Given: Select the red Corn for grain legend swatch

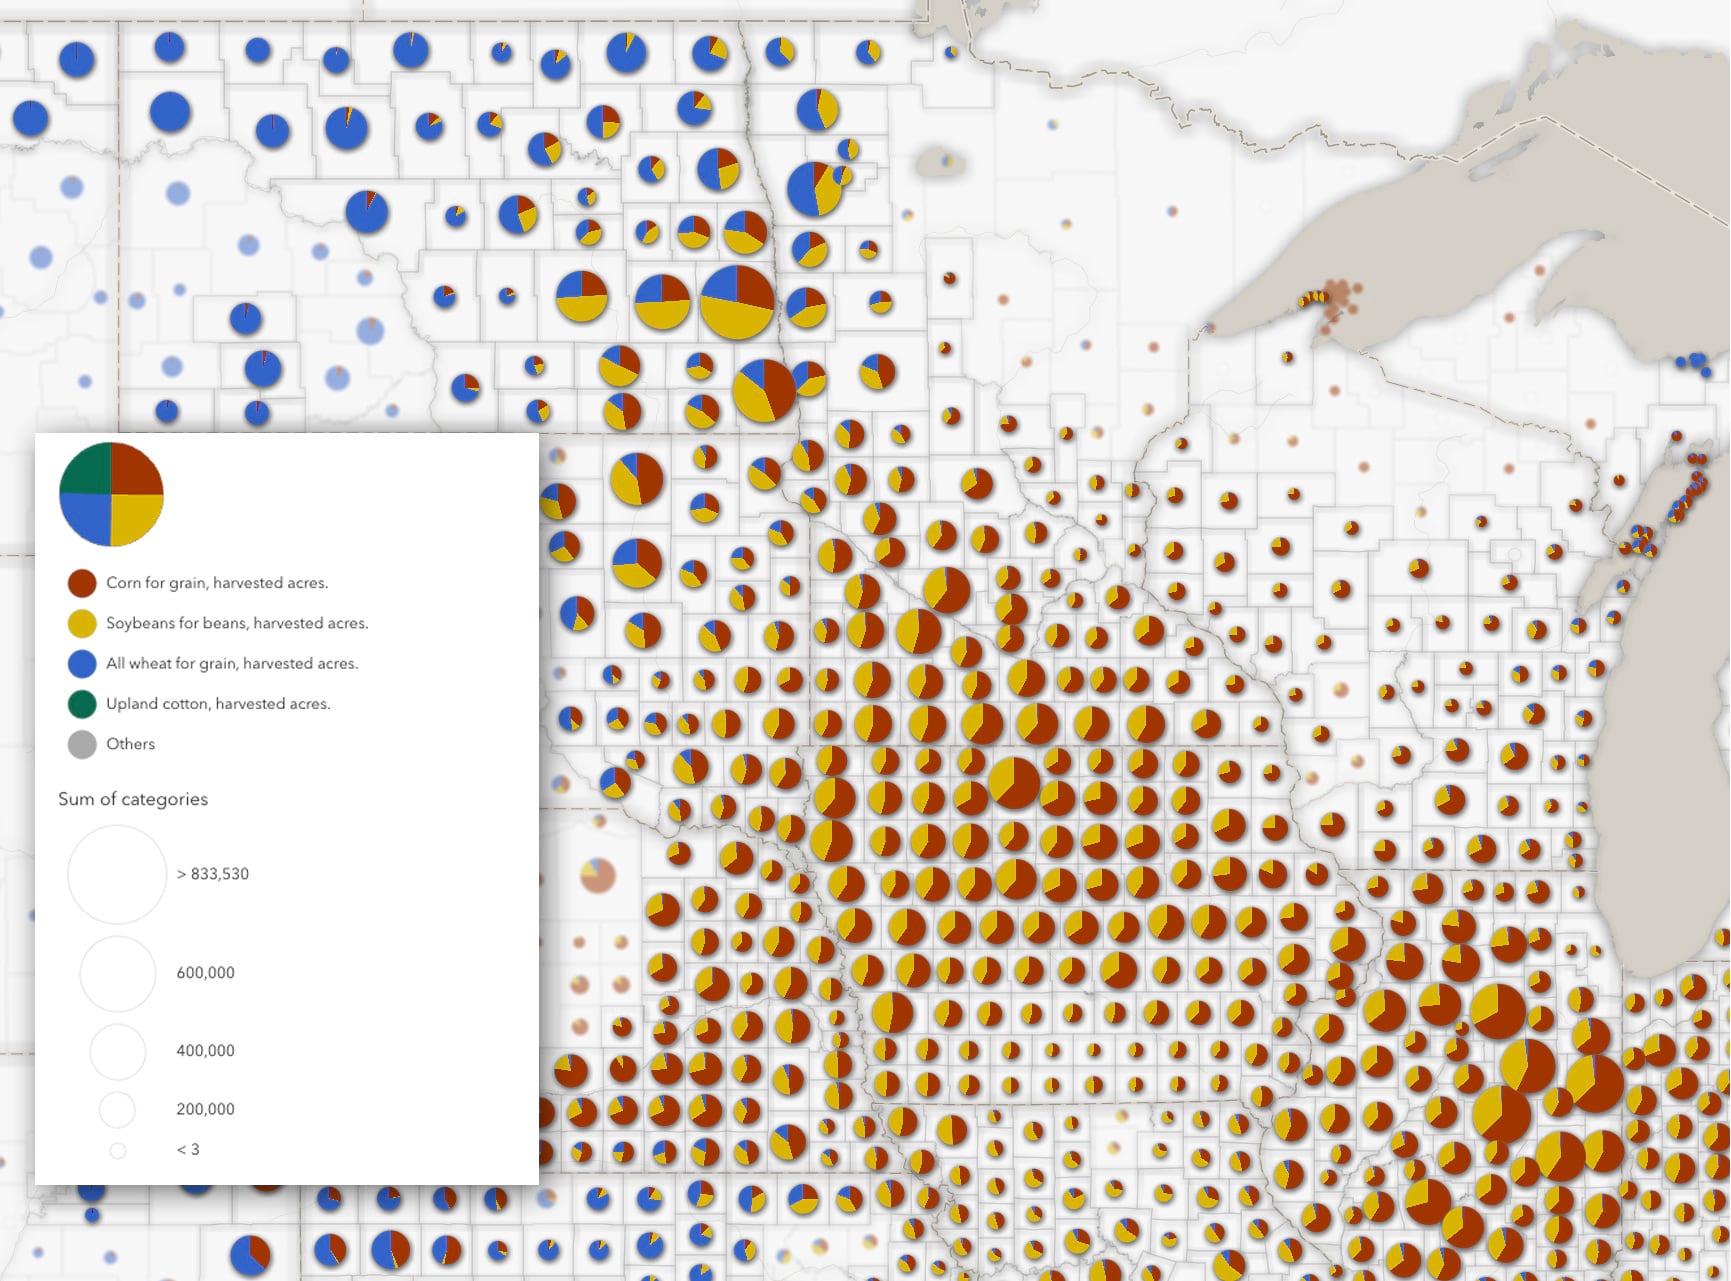Looking at the screenshot, I should pyautogui.click(x=83, y=582).
